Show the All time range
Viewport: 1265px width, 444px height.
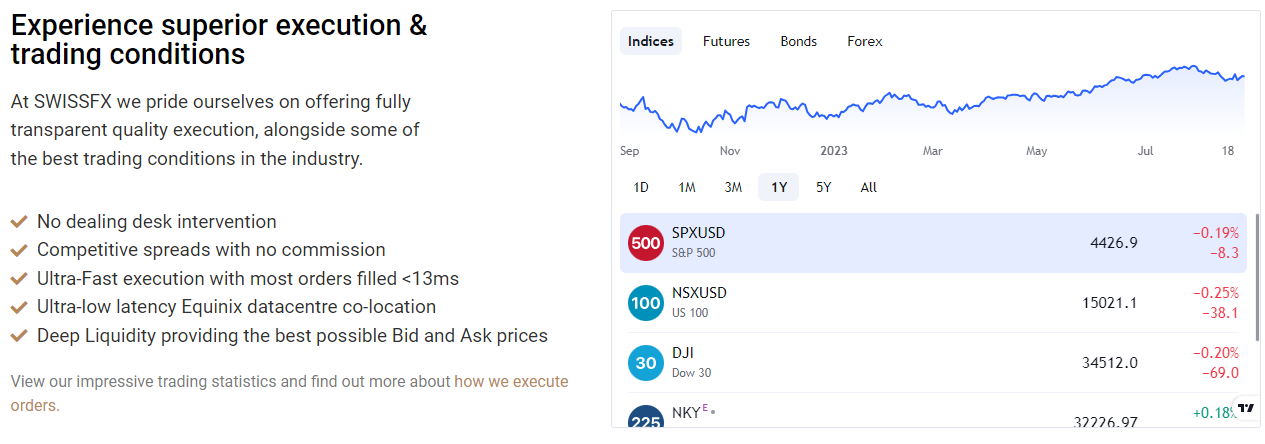869,187
